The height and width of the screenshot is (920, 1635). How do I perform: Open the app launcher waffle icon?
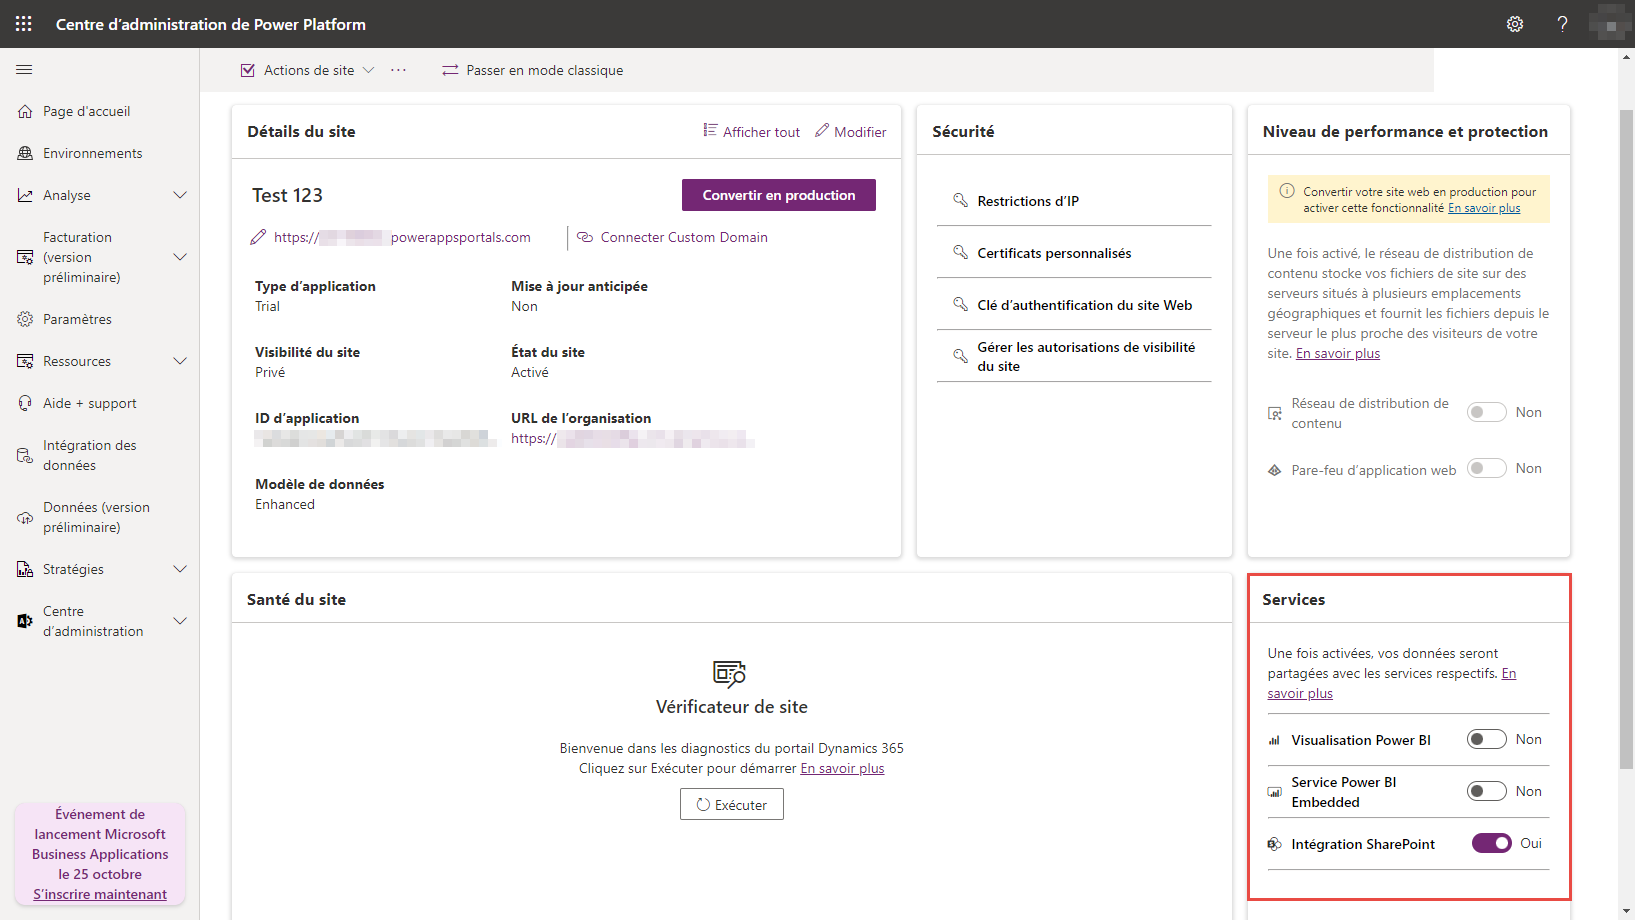tap(24, 24)
